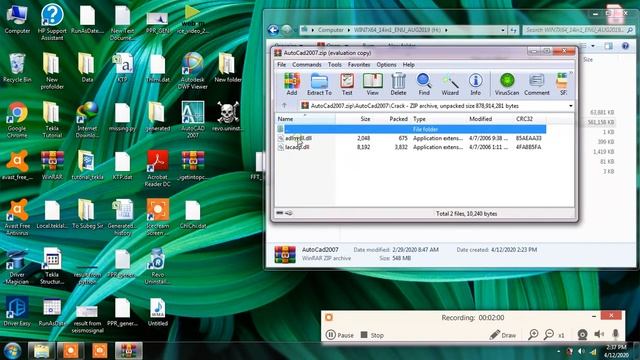This screenshot has height=360, width=640.
Task: Select the Google Chrome desktop icon
Action: pos(17,120)
